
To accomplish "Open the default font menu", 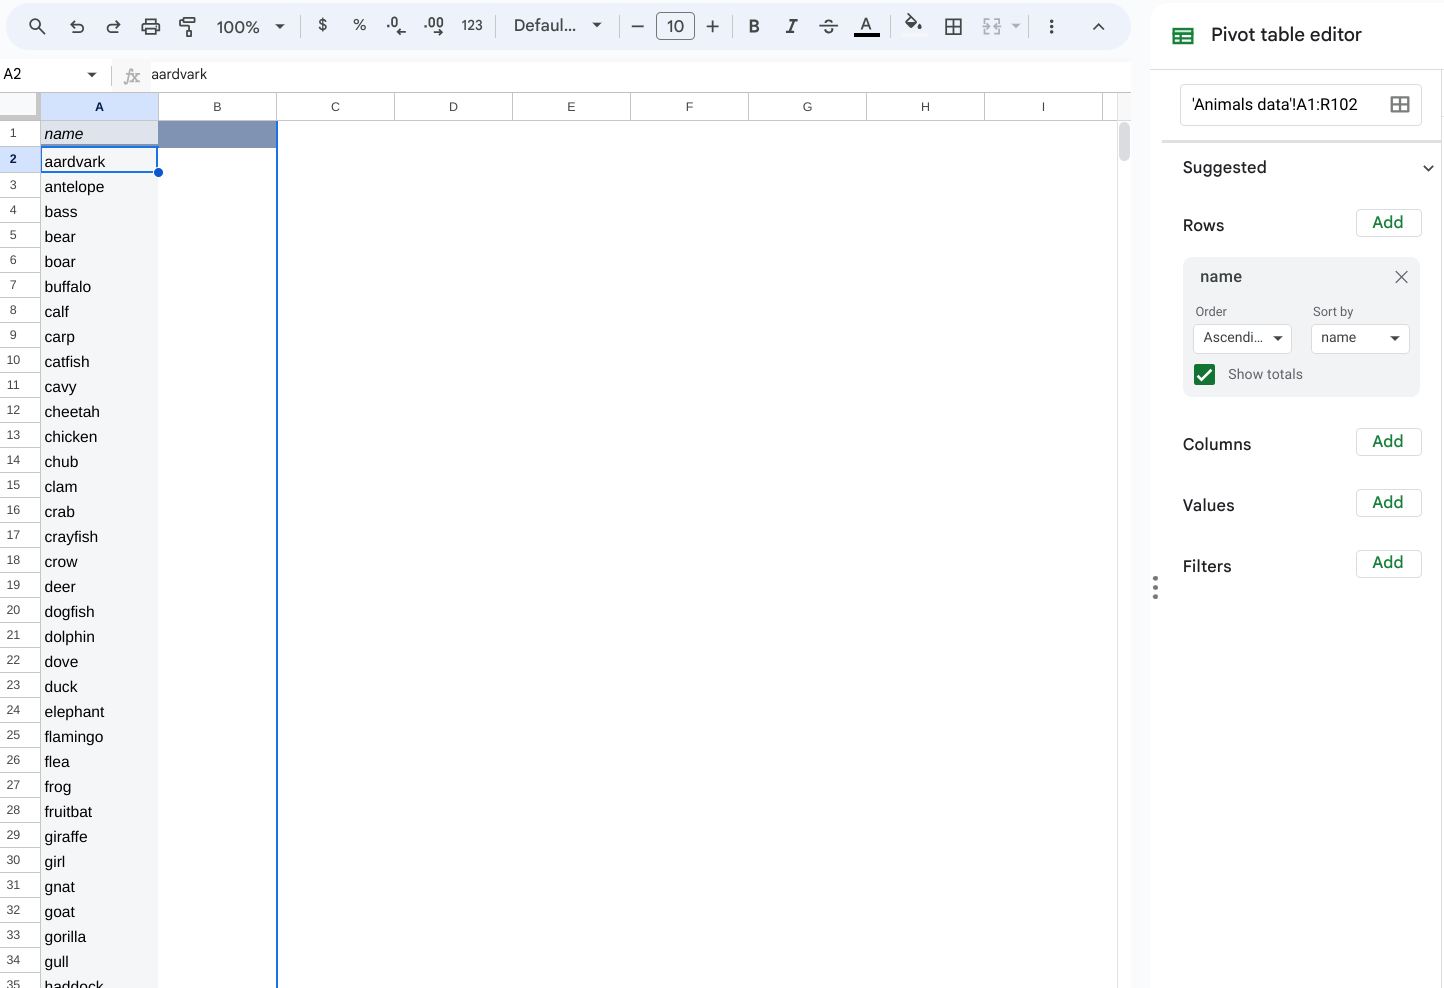I will click(557, 26).
